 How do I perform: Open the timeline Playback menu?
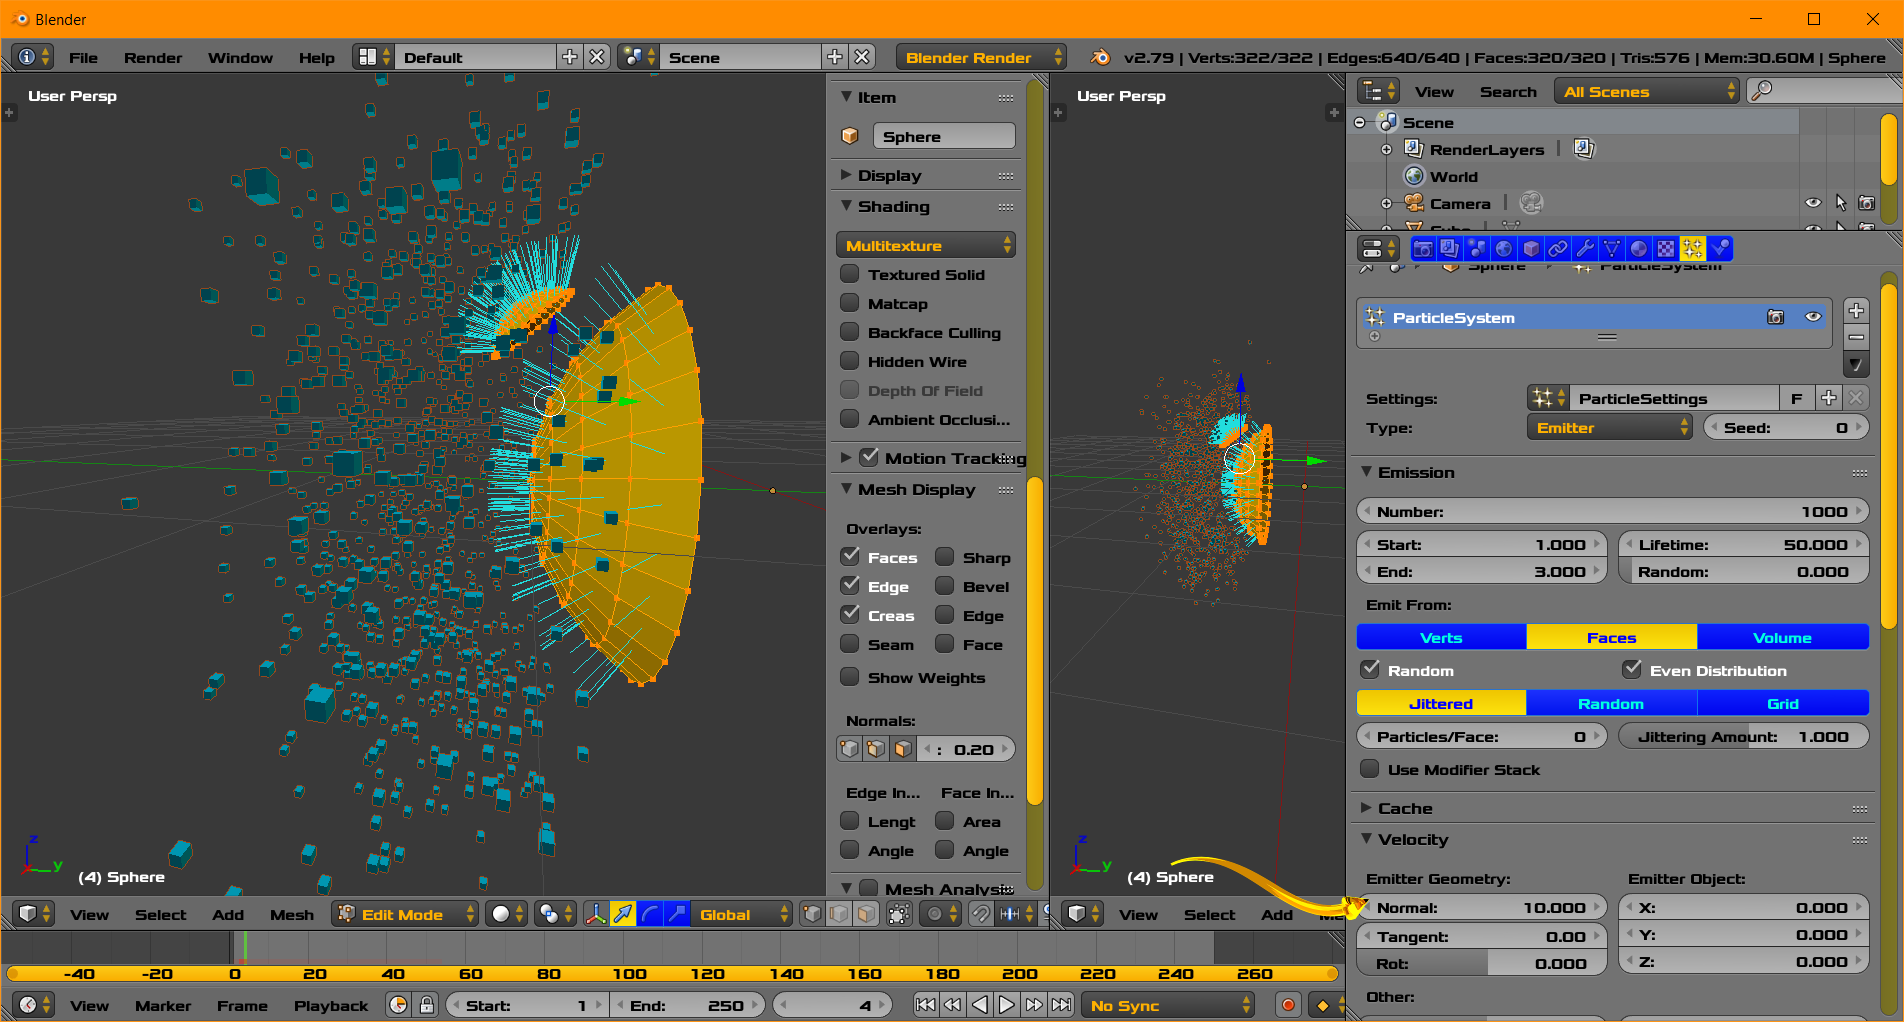click(331, 1005)
